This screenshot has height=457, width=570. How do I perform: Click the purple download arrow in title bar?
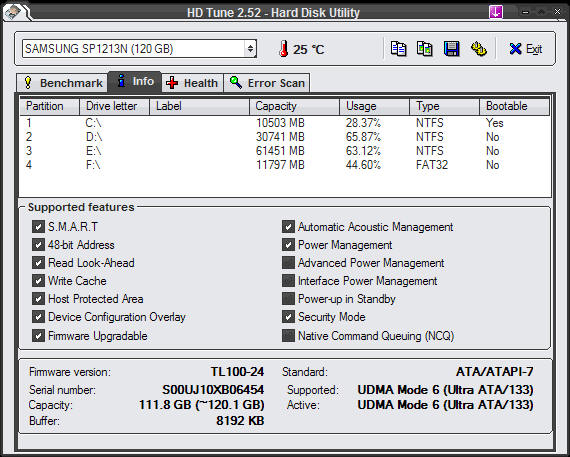(496, 12)
